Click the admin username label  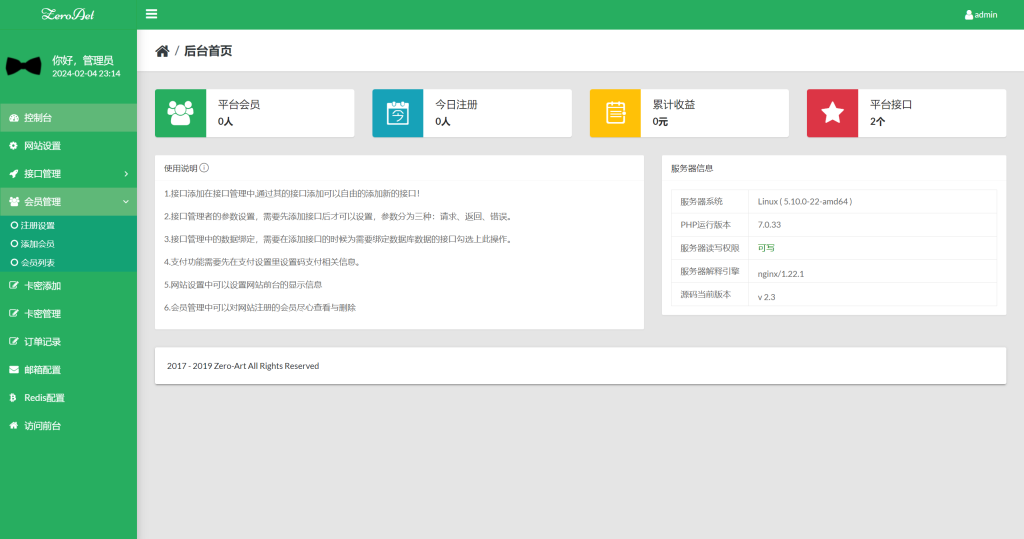[985, 14]
